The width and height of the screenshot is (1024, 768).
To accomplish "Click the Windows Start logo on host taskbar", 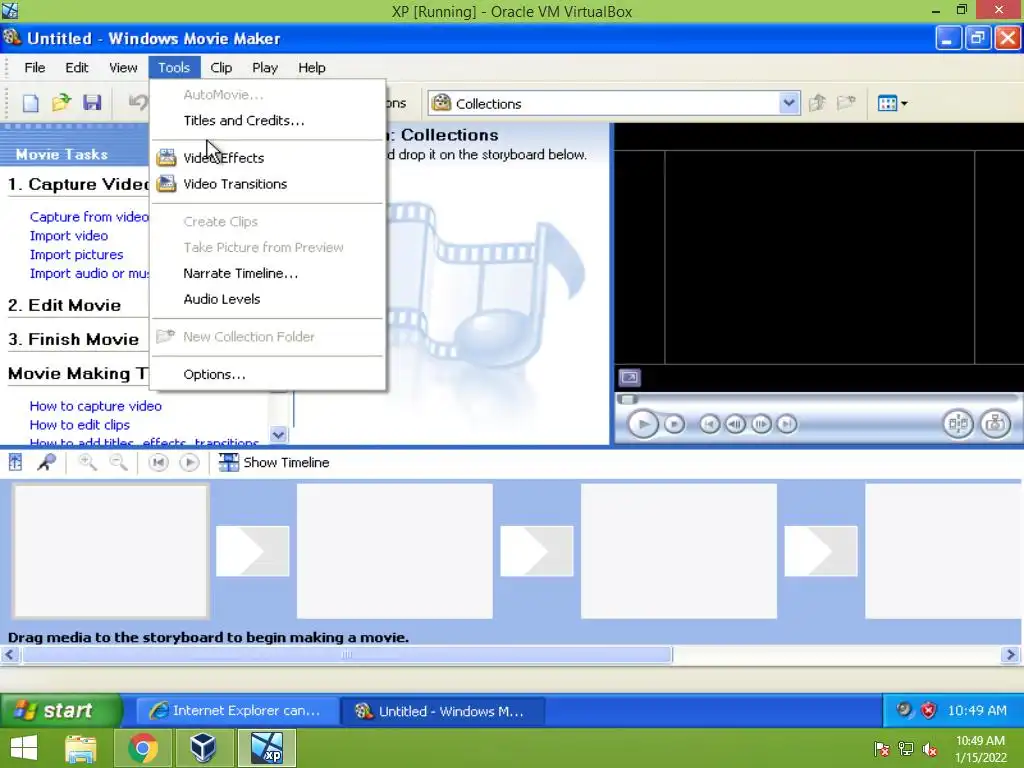I will 24,748.
